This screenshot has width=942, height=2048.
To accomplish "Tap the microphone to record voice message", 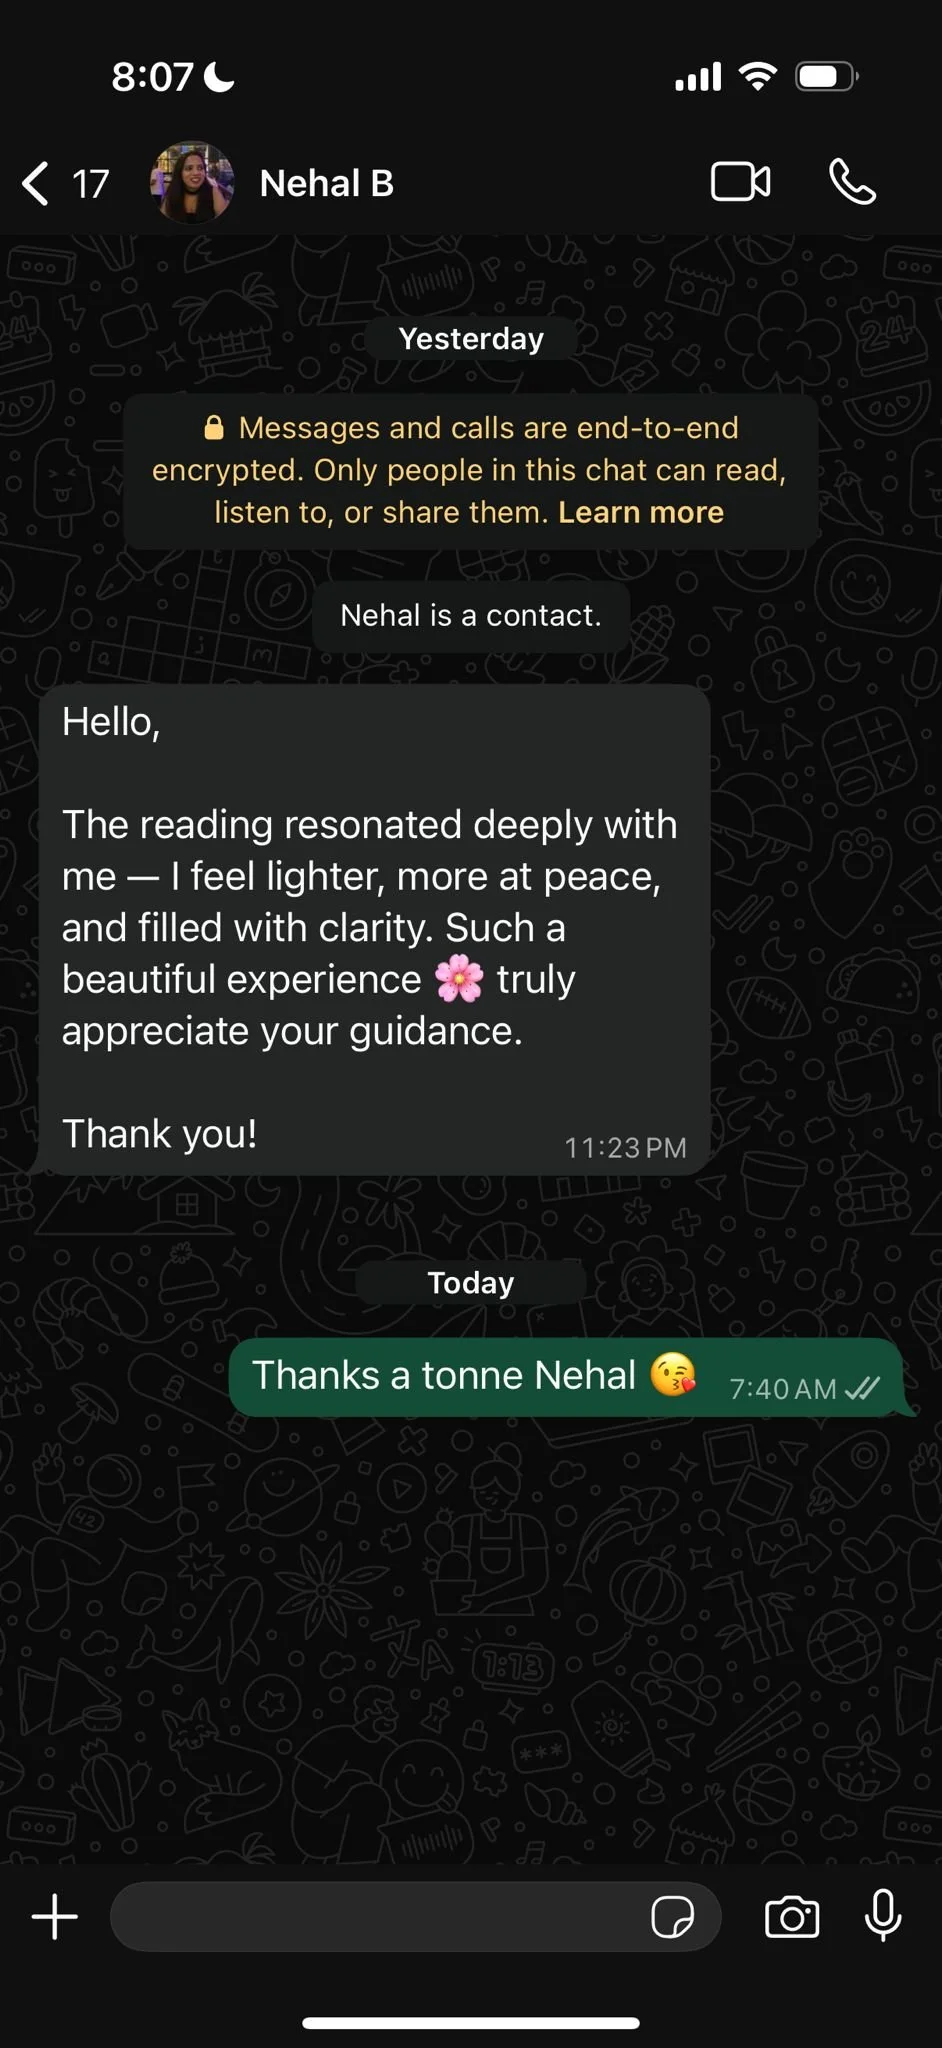I will click(883, 1916).
